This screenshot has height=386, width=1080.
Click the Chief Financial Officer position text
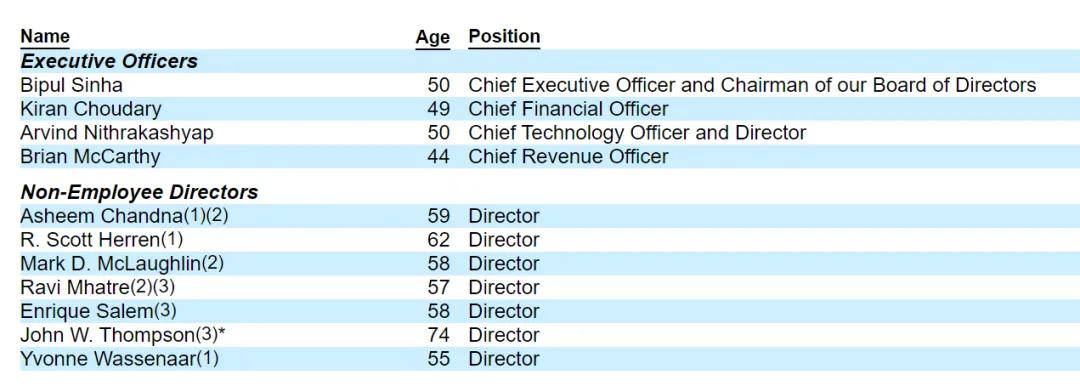(568, 109)
